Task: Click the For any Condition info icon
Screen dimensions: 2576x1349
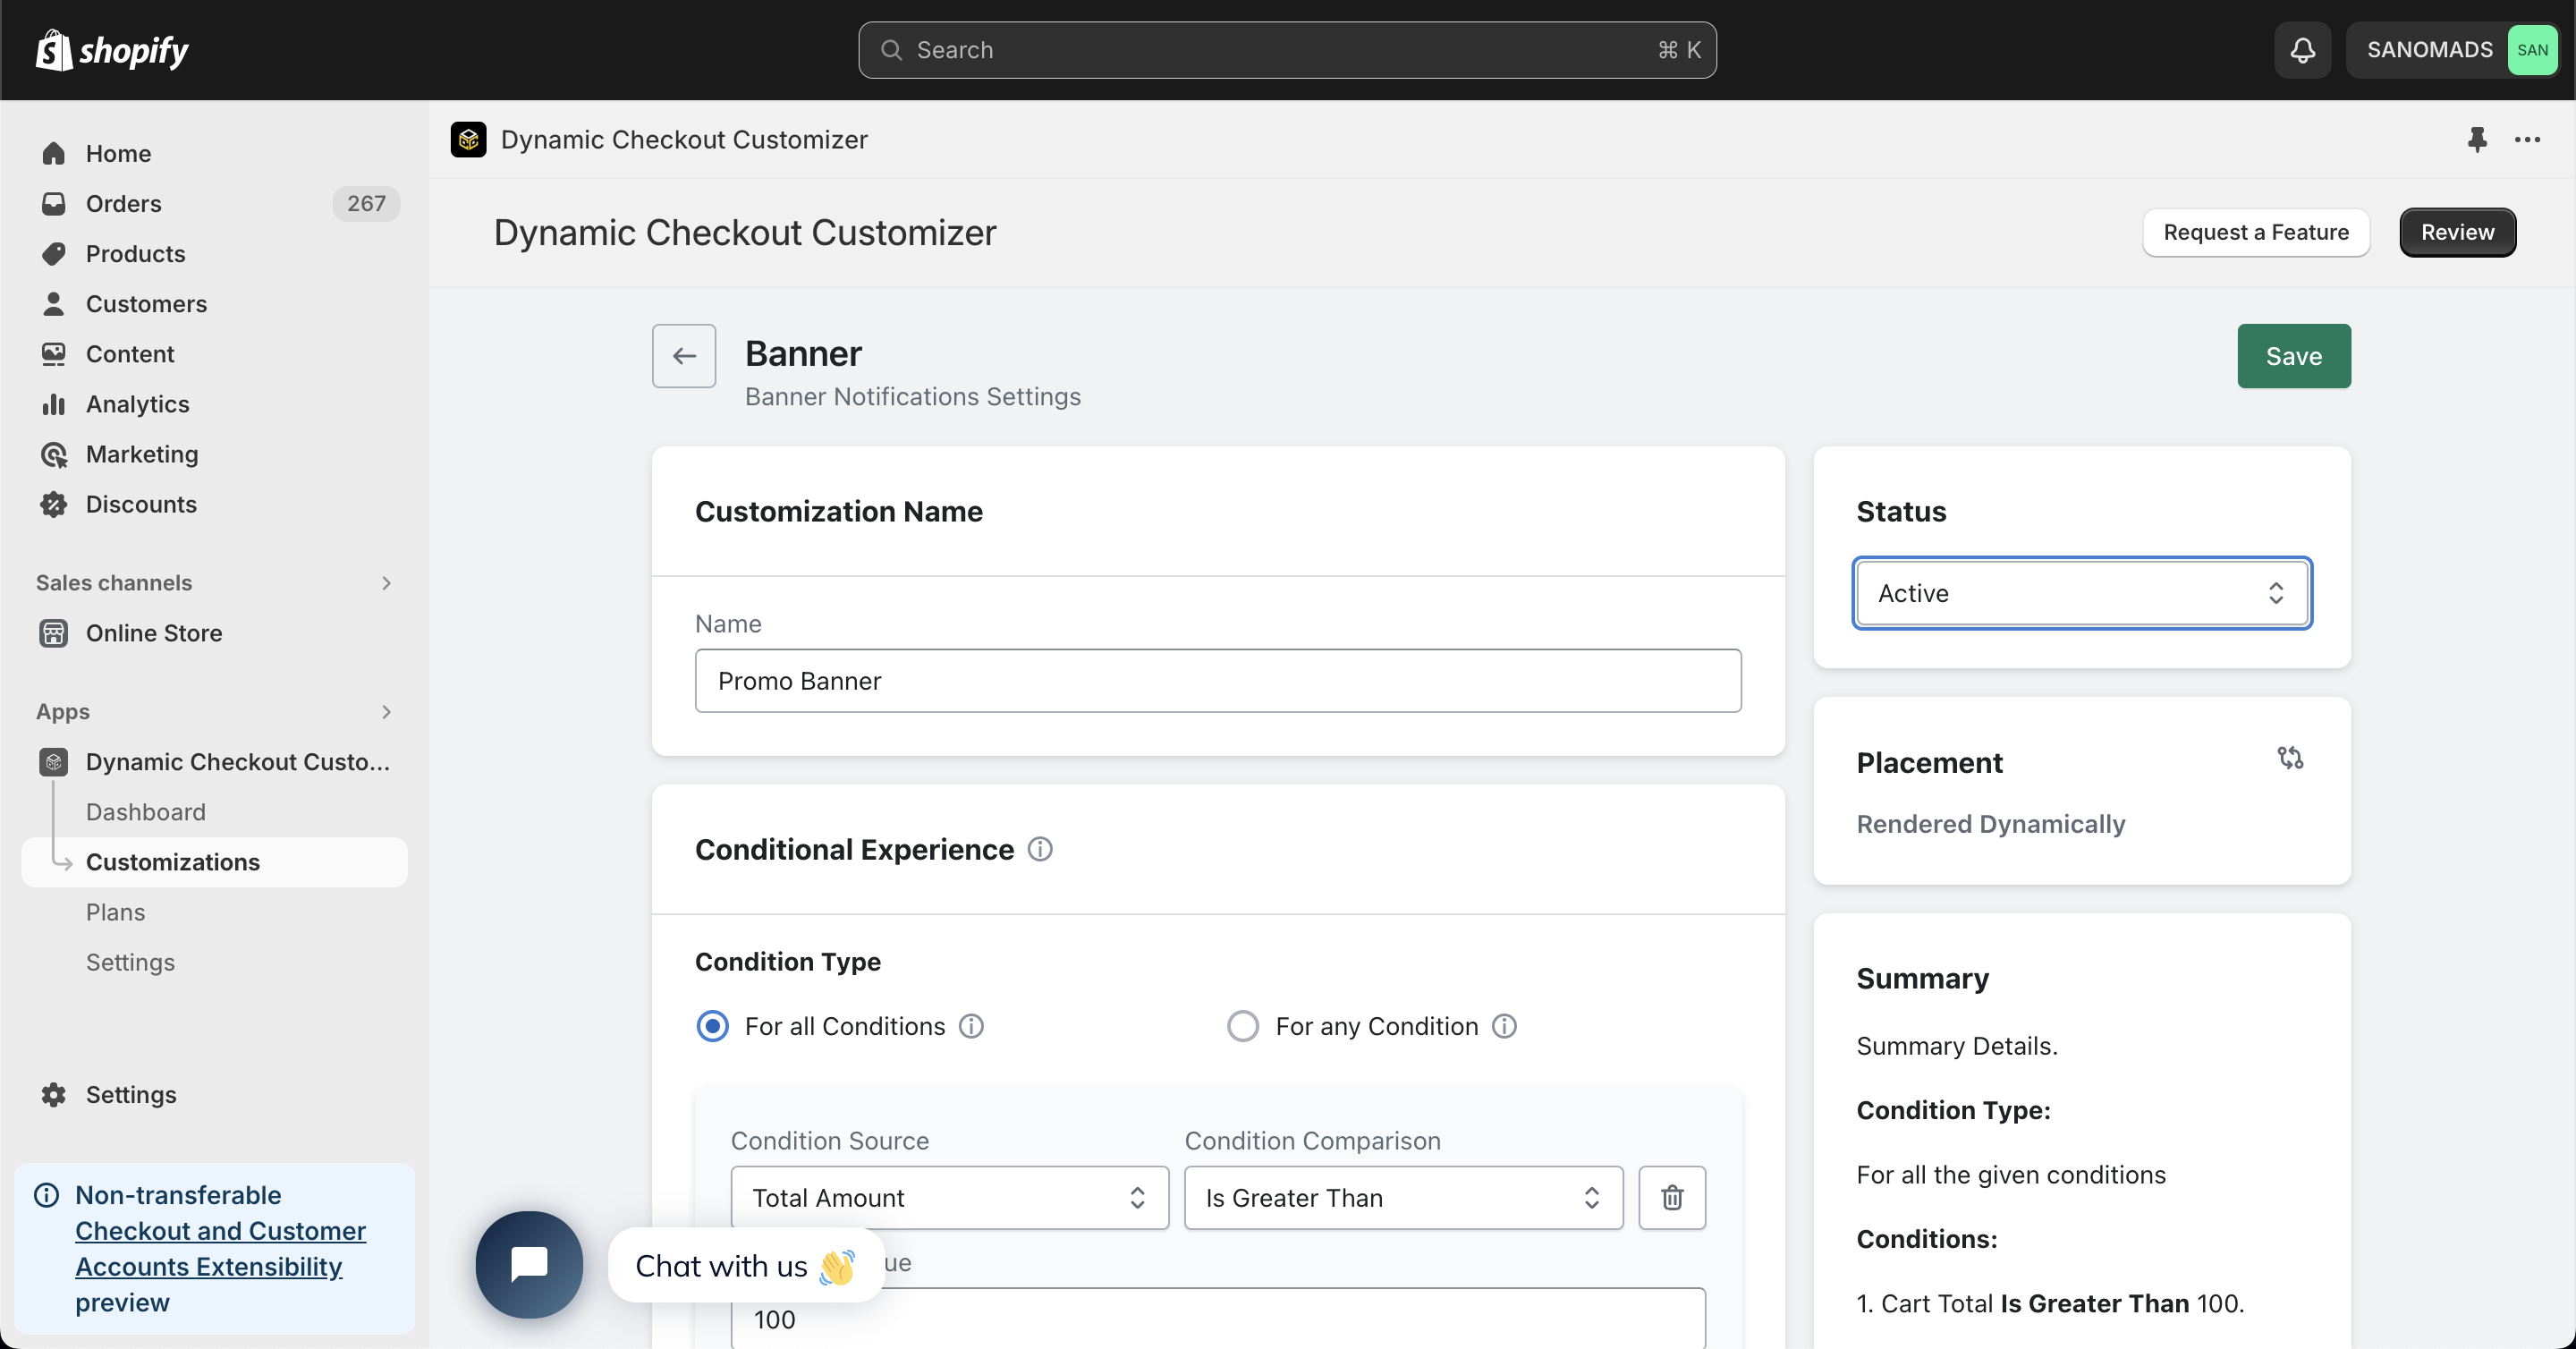Action: coord(1504,1026)
